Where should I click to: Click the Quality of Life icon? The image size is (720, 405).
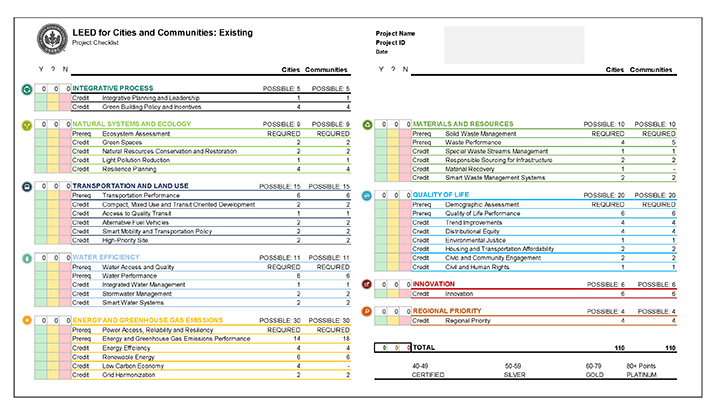pyautogui.click(x=367, y=195)
